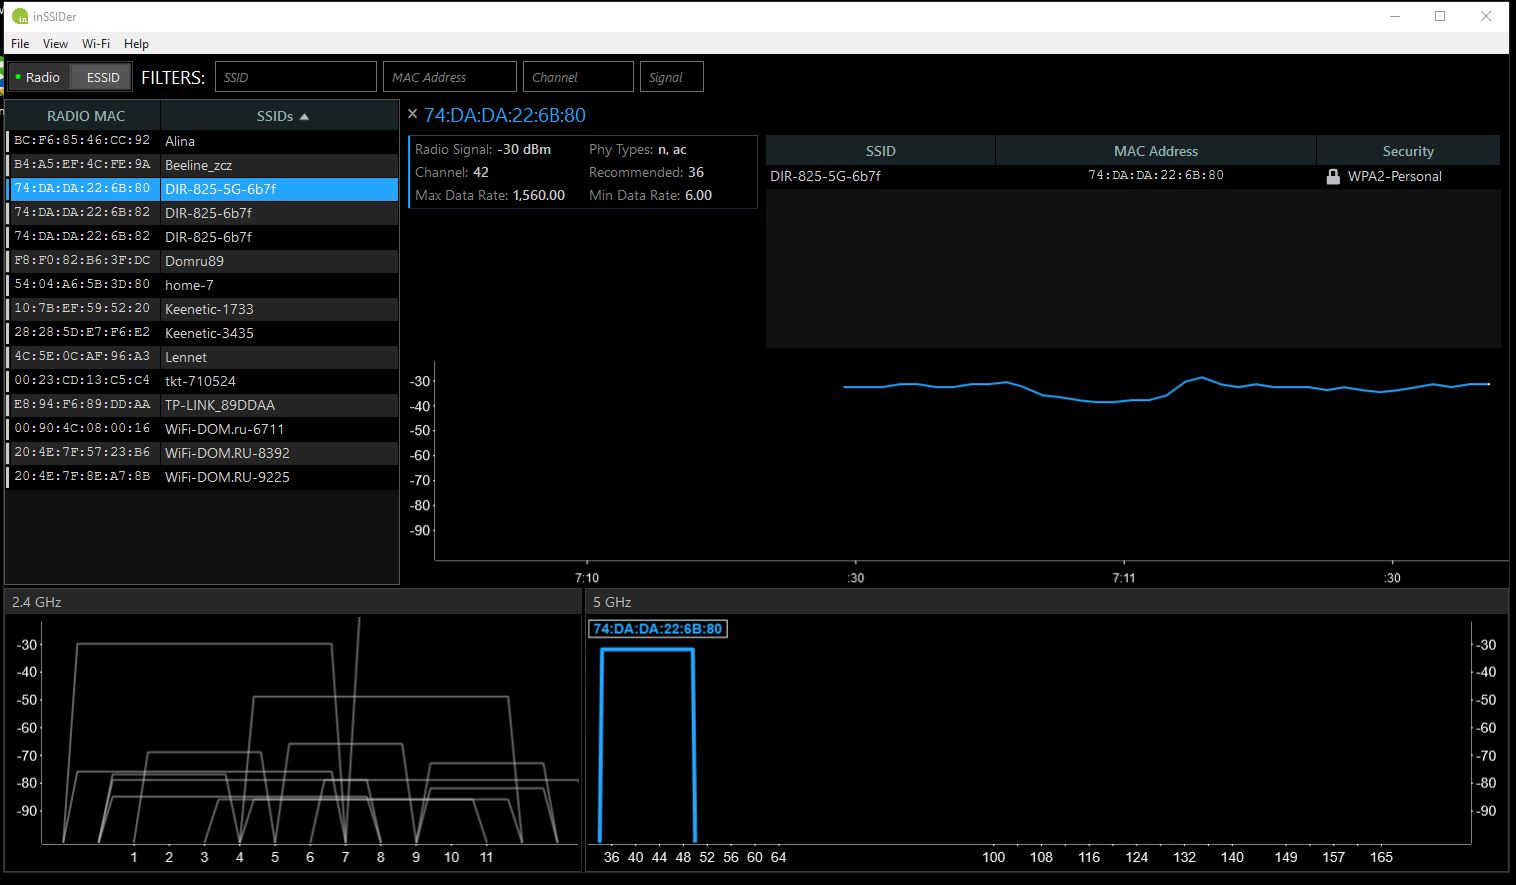Click the 74:DA:DA:22:6B:80 label in 5 GHz graph
1516x885 pixels.
tap(657, 629)
